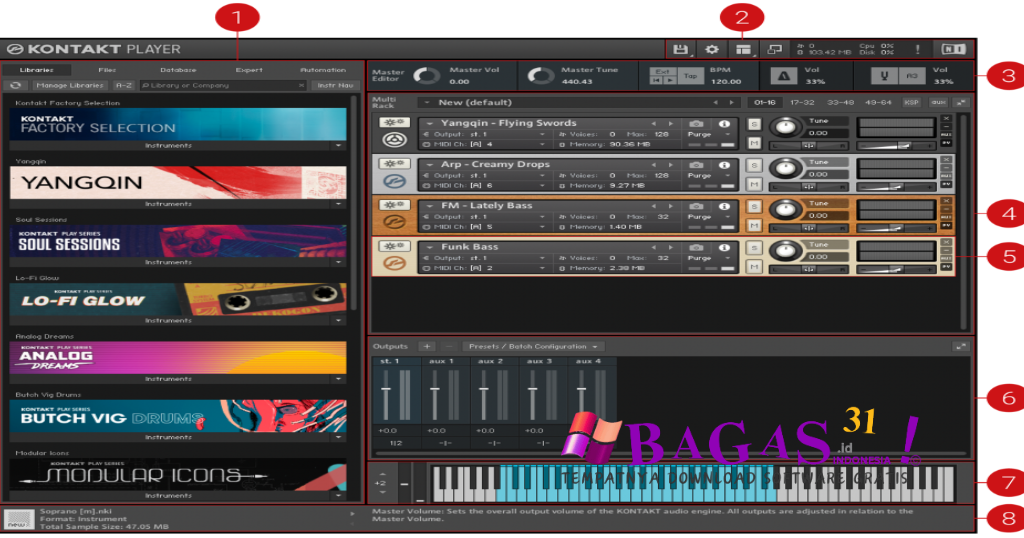The height and width of the screenshot is (538, 1024).
Task: Open the Funk Bass name dropdown
Action: tap(430, 247)
